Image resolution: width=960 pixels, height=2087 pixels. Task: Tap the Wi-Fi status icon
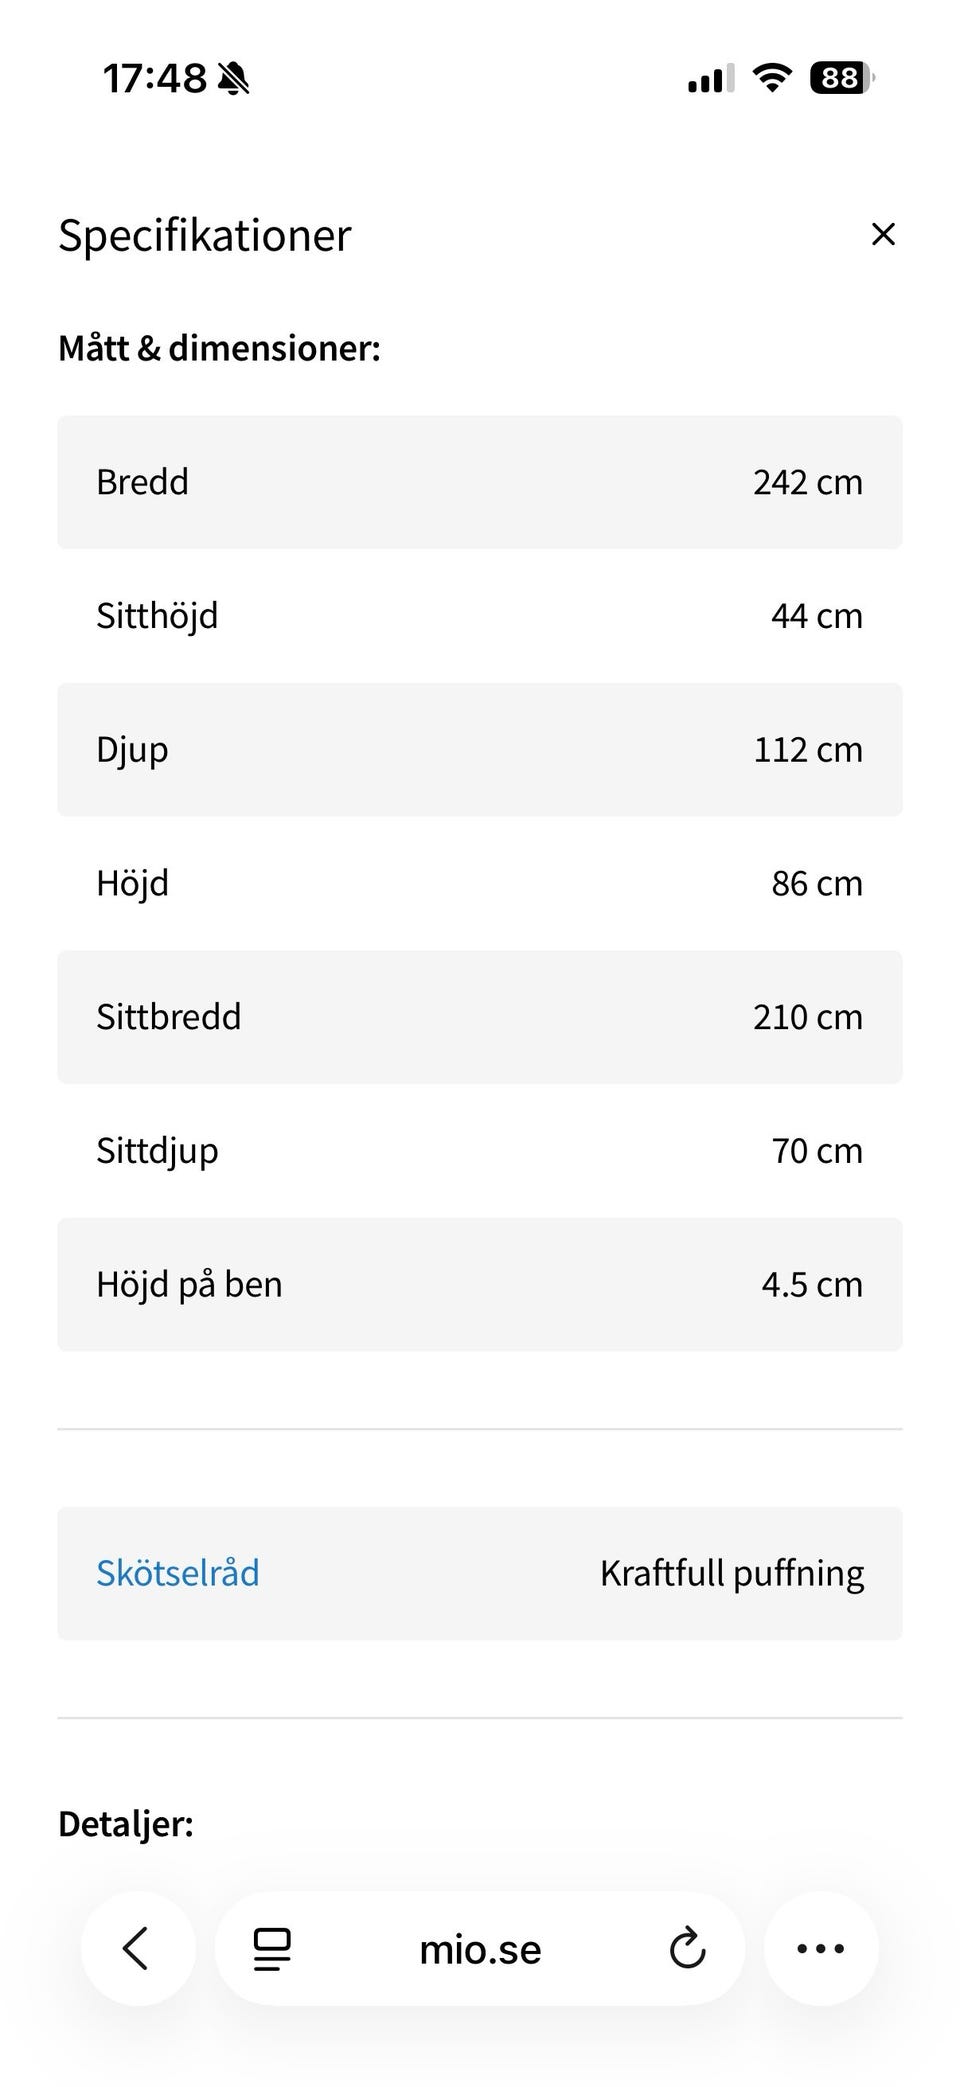(x=771, y=78)
